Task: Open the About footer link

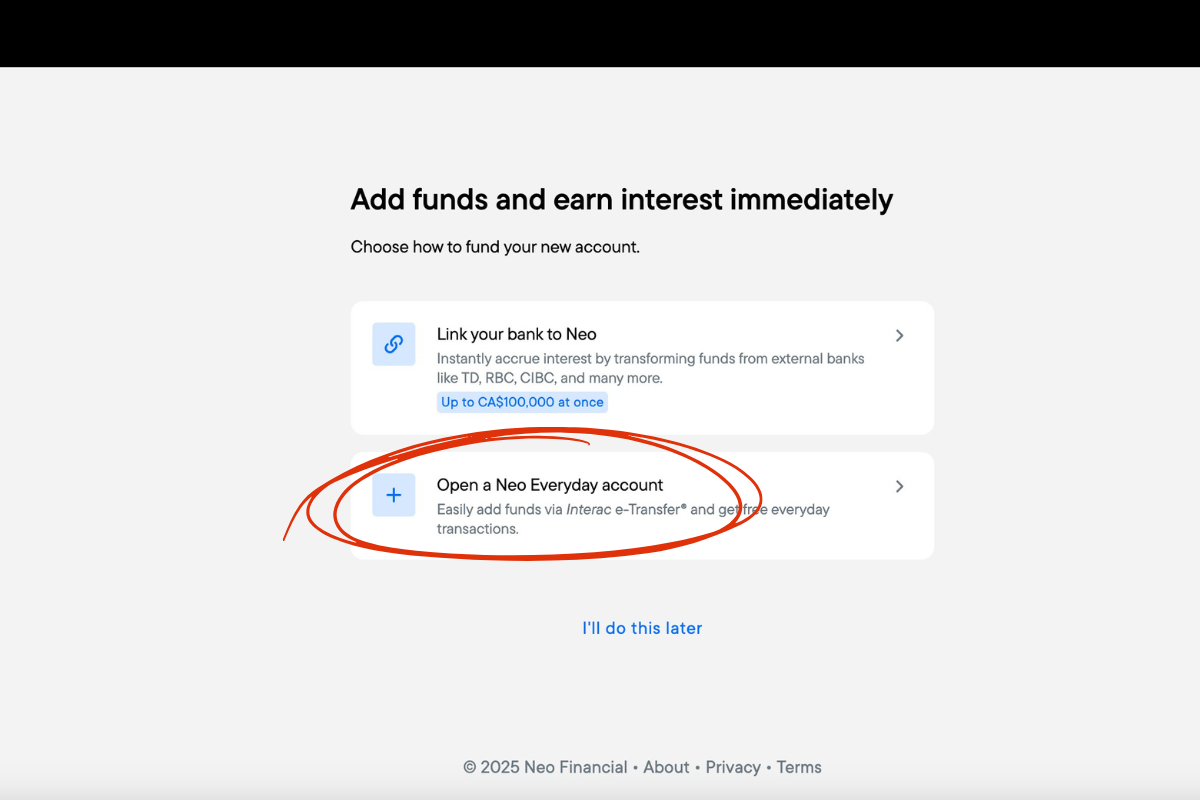Action: pos(666,767)
